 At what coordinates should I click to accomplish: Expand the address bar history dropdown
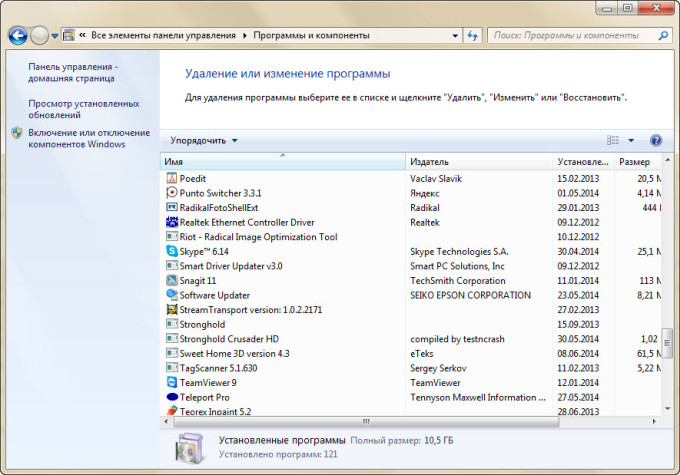point(455,36)
